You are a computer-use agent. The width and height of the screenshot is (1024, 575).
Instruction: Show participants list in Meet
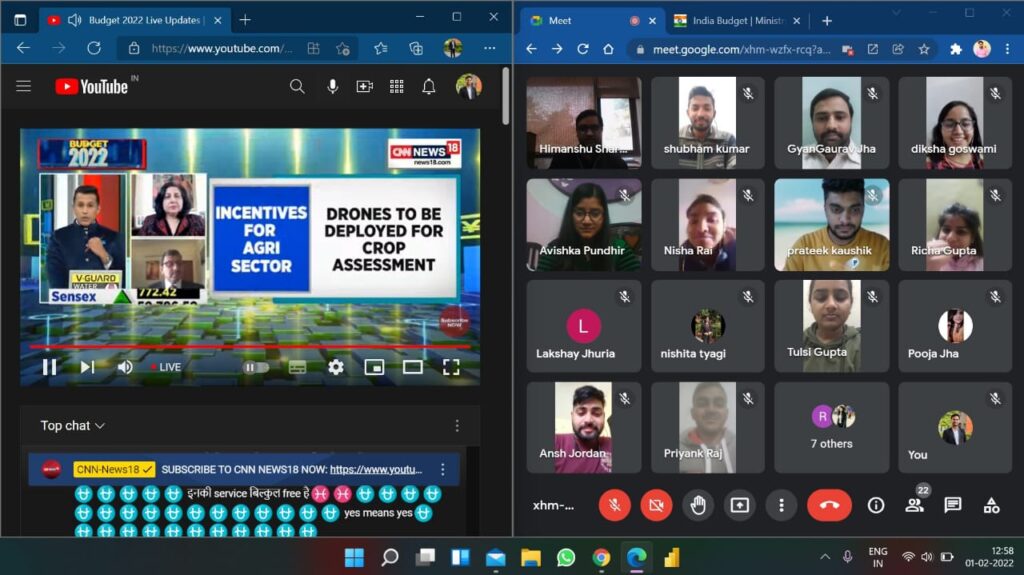[x=914, y=505]
